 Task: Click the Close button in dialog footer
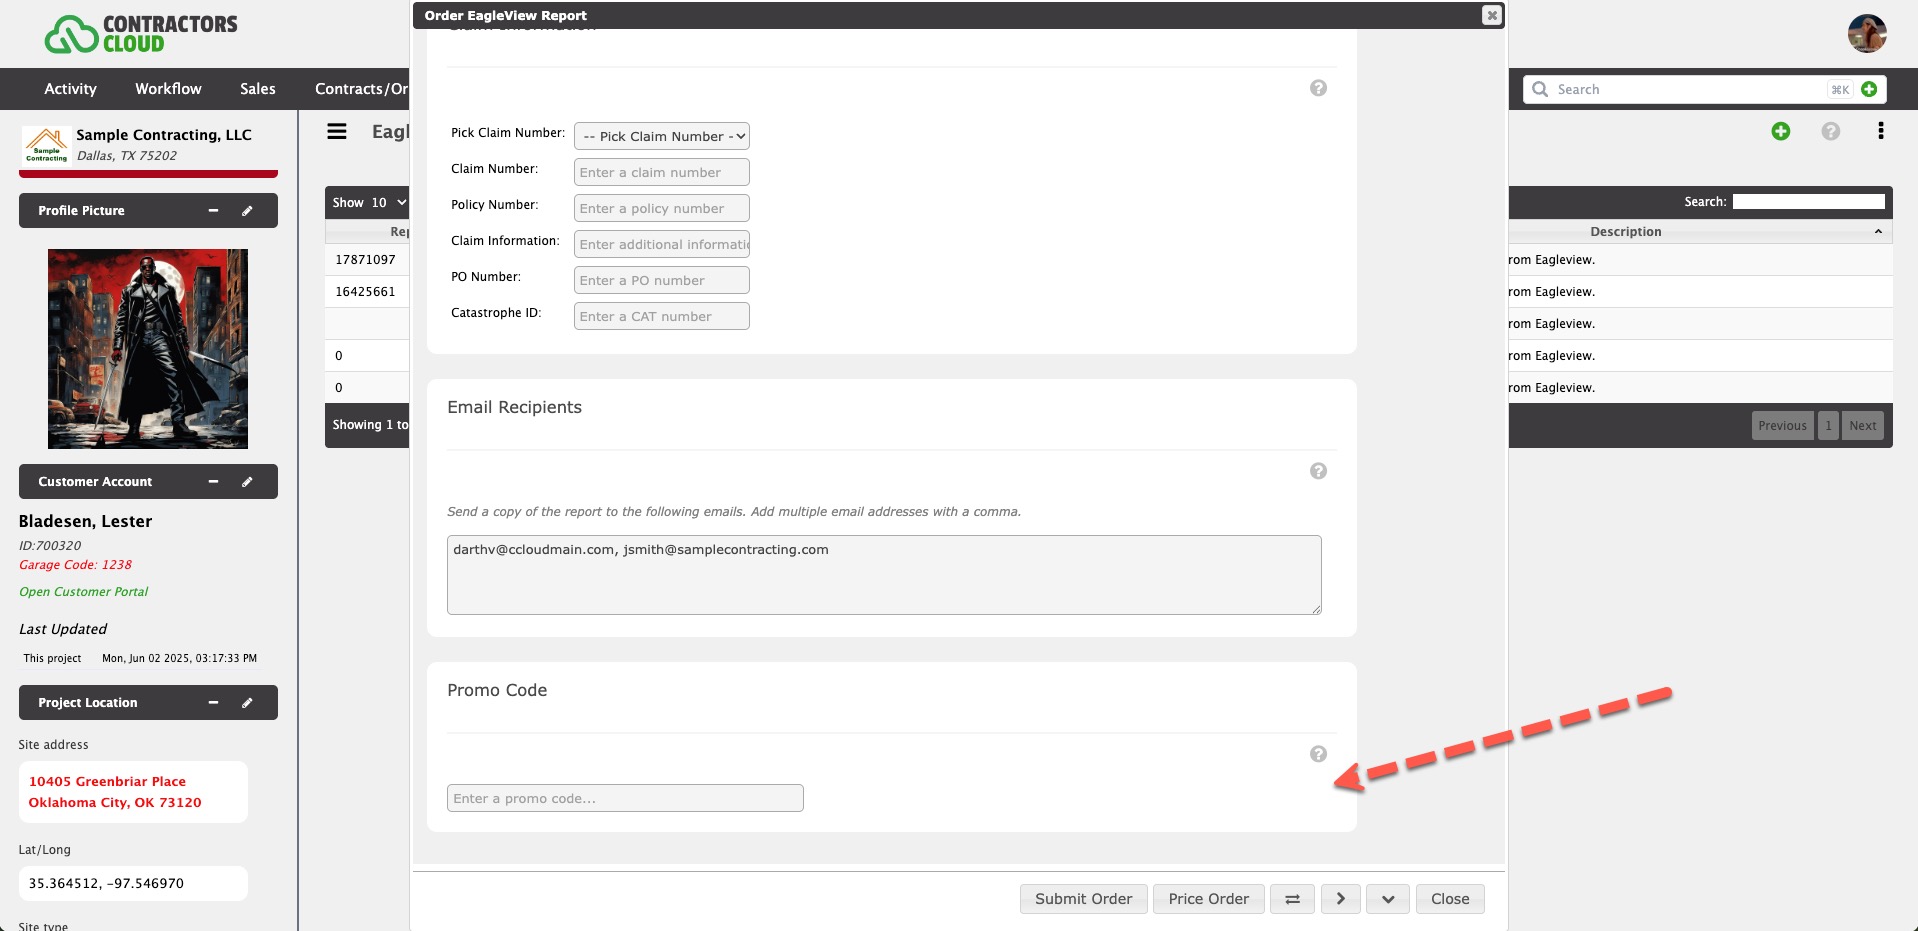click(1449, 899)
